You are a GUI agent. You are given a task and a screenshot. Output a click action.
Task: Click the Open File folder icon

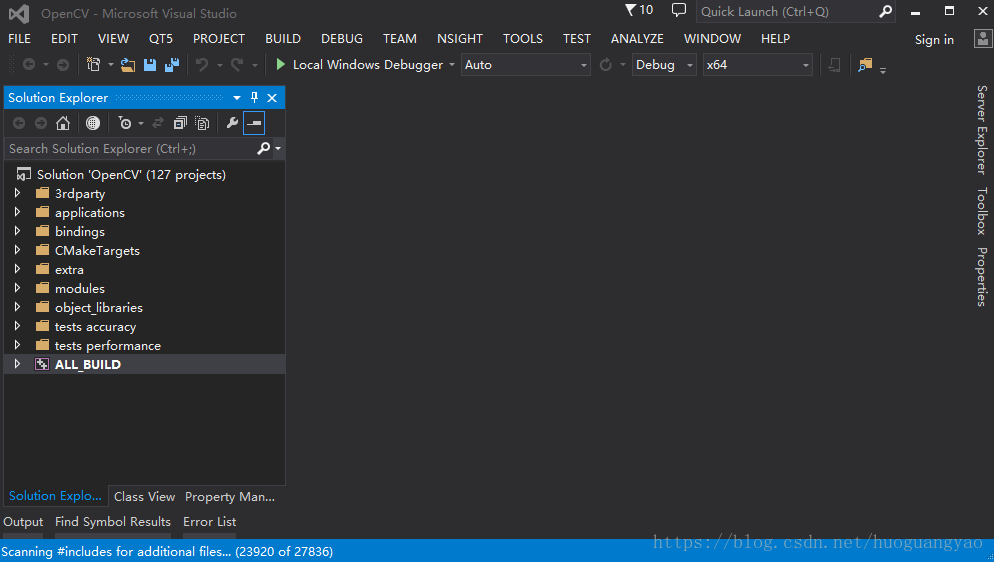pyautogui.click(x=128, y=65)
